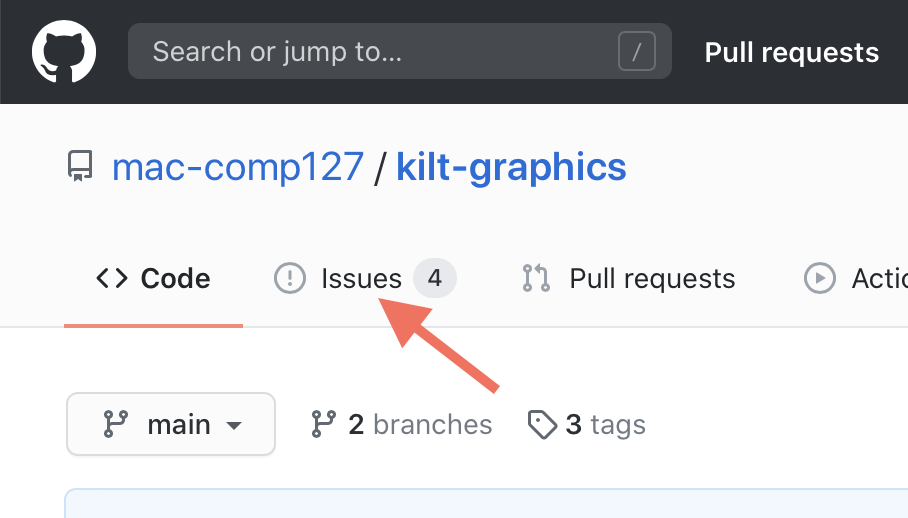Click the repository book icon
Viewport: 908px width, 518px height.
pyautogui.click(x=80, y=167)
